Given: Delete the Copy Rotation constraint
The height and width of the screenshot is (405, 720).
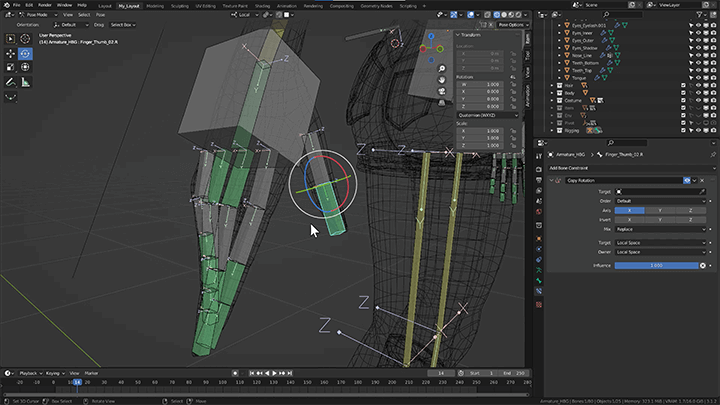Looking at the screenshot, I should point(702,180).
